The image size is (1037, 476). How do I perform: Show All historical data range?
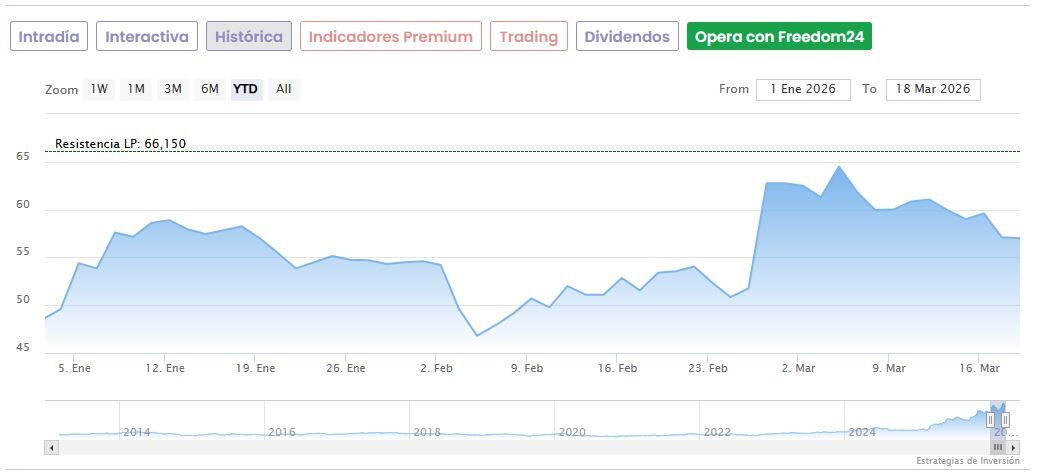click(284, 89)
